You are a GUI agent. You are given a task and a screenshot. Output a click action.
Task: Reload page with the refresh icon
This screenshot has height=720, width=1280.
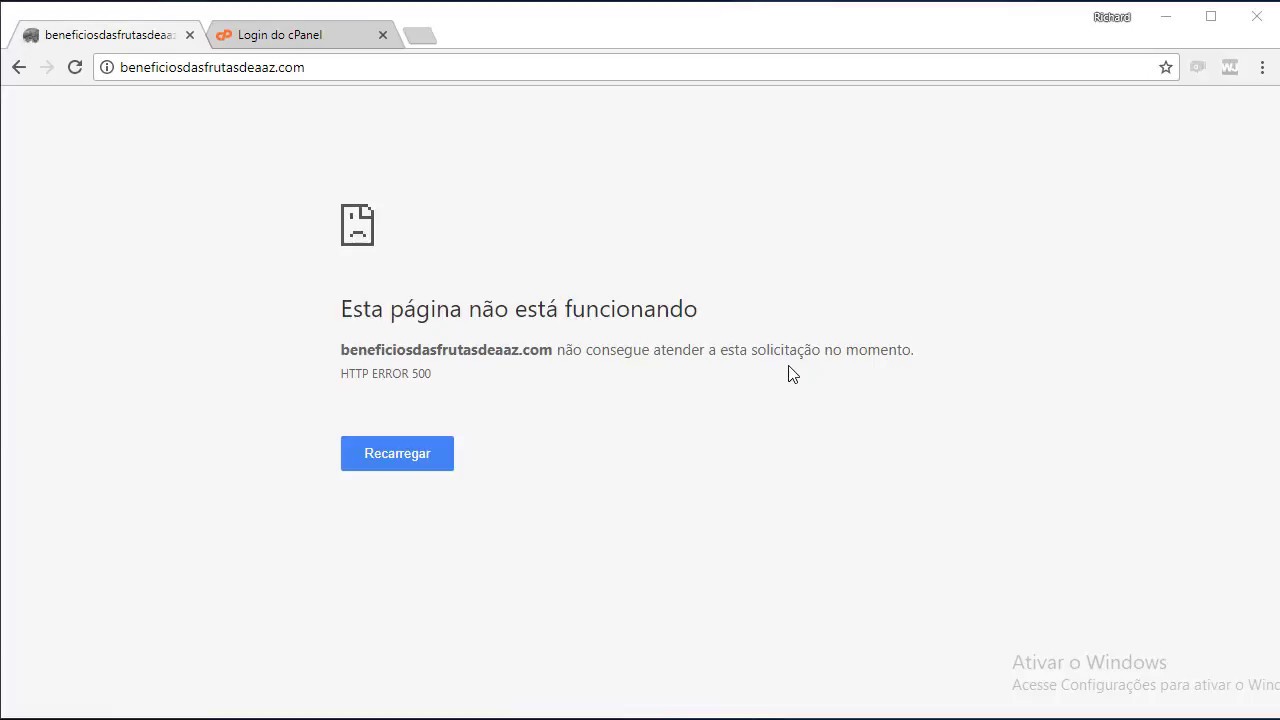75,67
